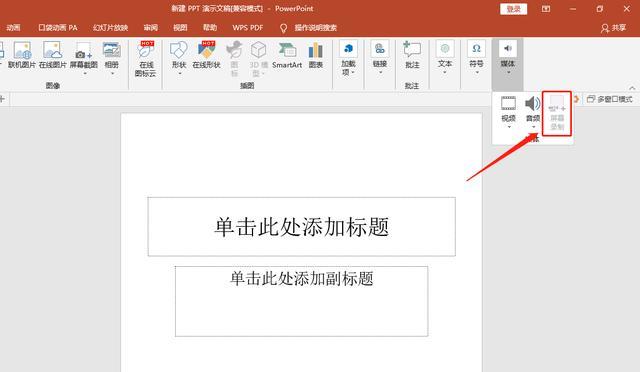The width and height of the screenshot is (640, 372).
Task: Switch to the 口袋动画 PA tab
Action: (x=58, y=28)
